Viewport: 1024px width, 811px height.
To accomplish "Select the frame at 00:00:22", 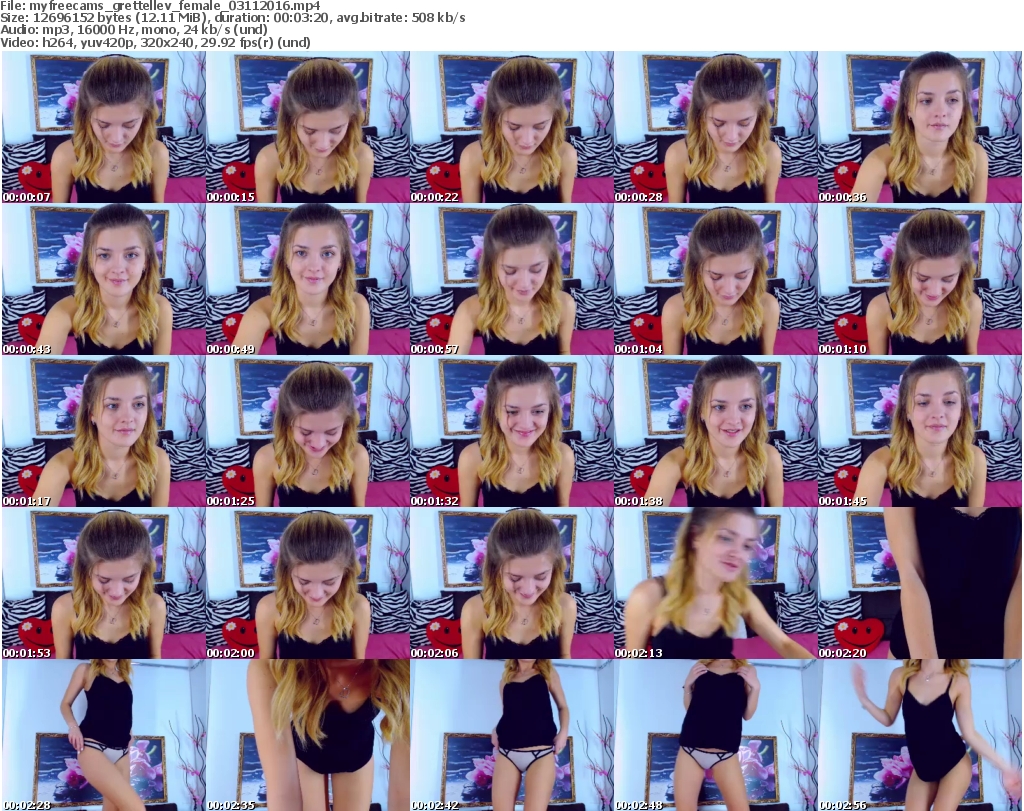I will [x=511, y=127].
